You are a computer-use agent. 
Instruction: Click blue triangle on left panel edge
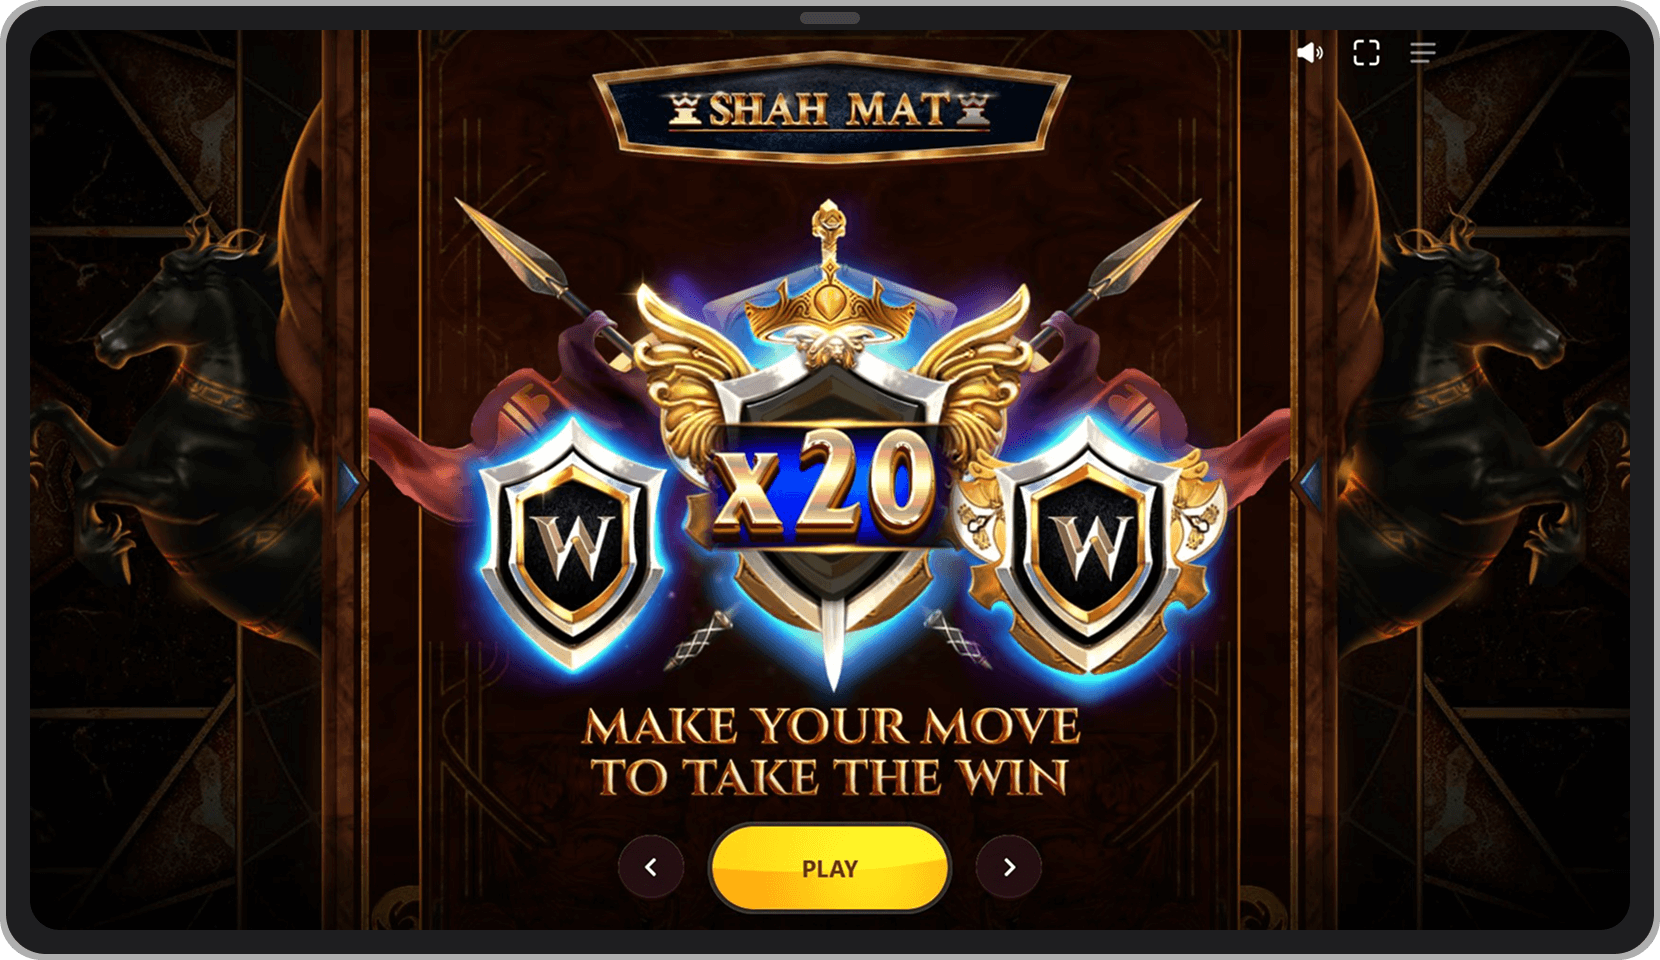click(x=349, y=485)
